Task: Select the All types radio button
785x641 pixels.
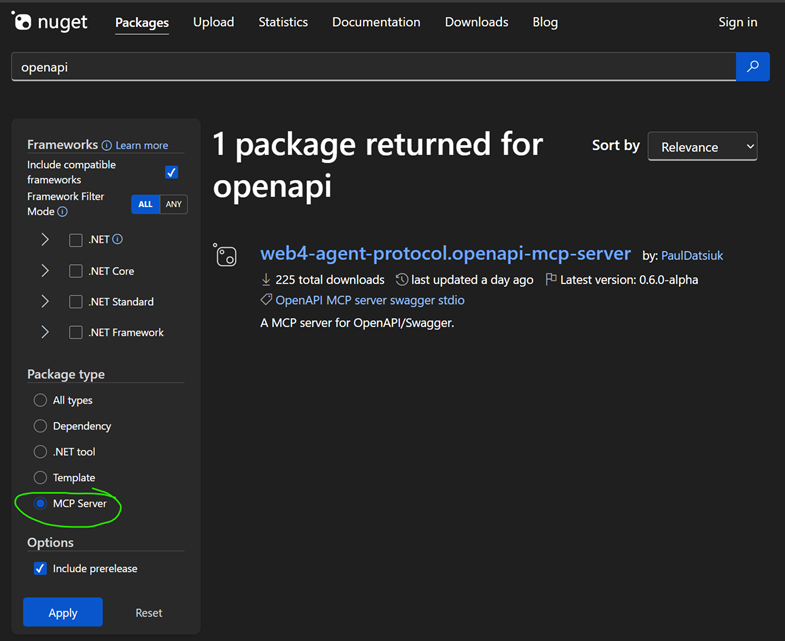Action: pyautogui.click(x=40, y=400)
